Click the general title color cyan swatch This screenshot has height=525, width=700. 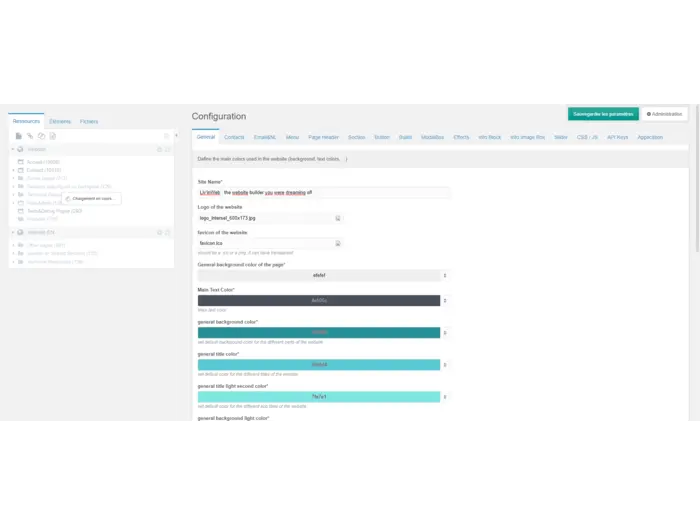319,364
